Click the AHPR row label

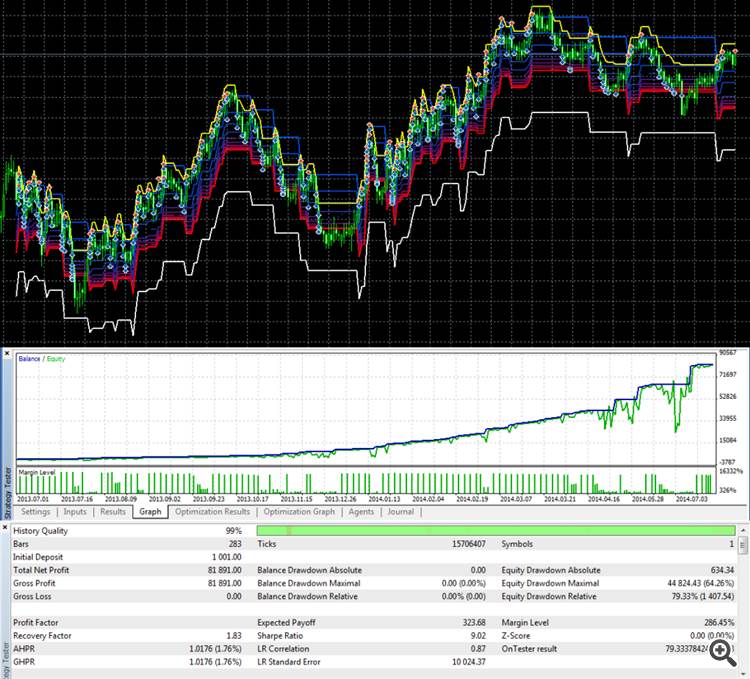coord(24,649)
